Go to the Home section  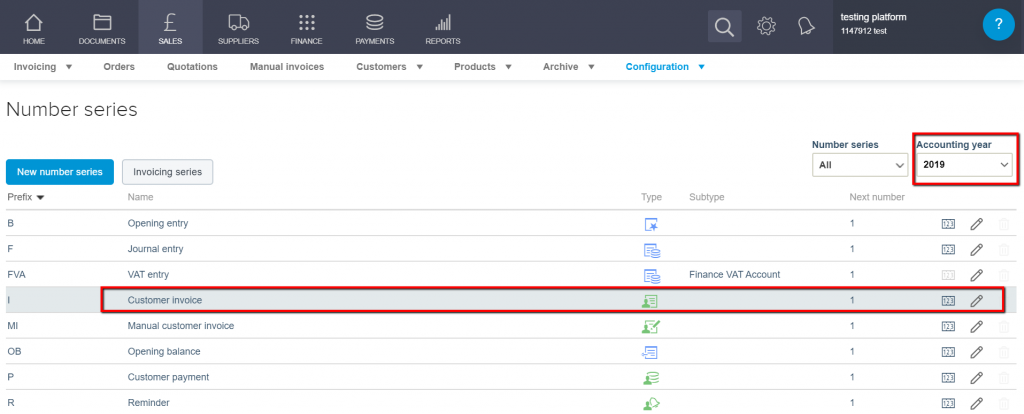click(x=34, y=27)
